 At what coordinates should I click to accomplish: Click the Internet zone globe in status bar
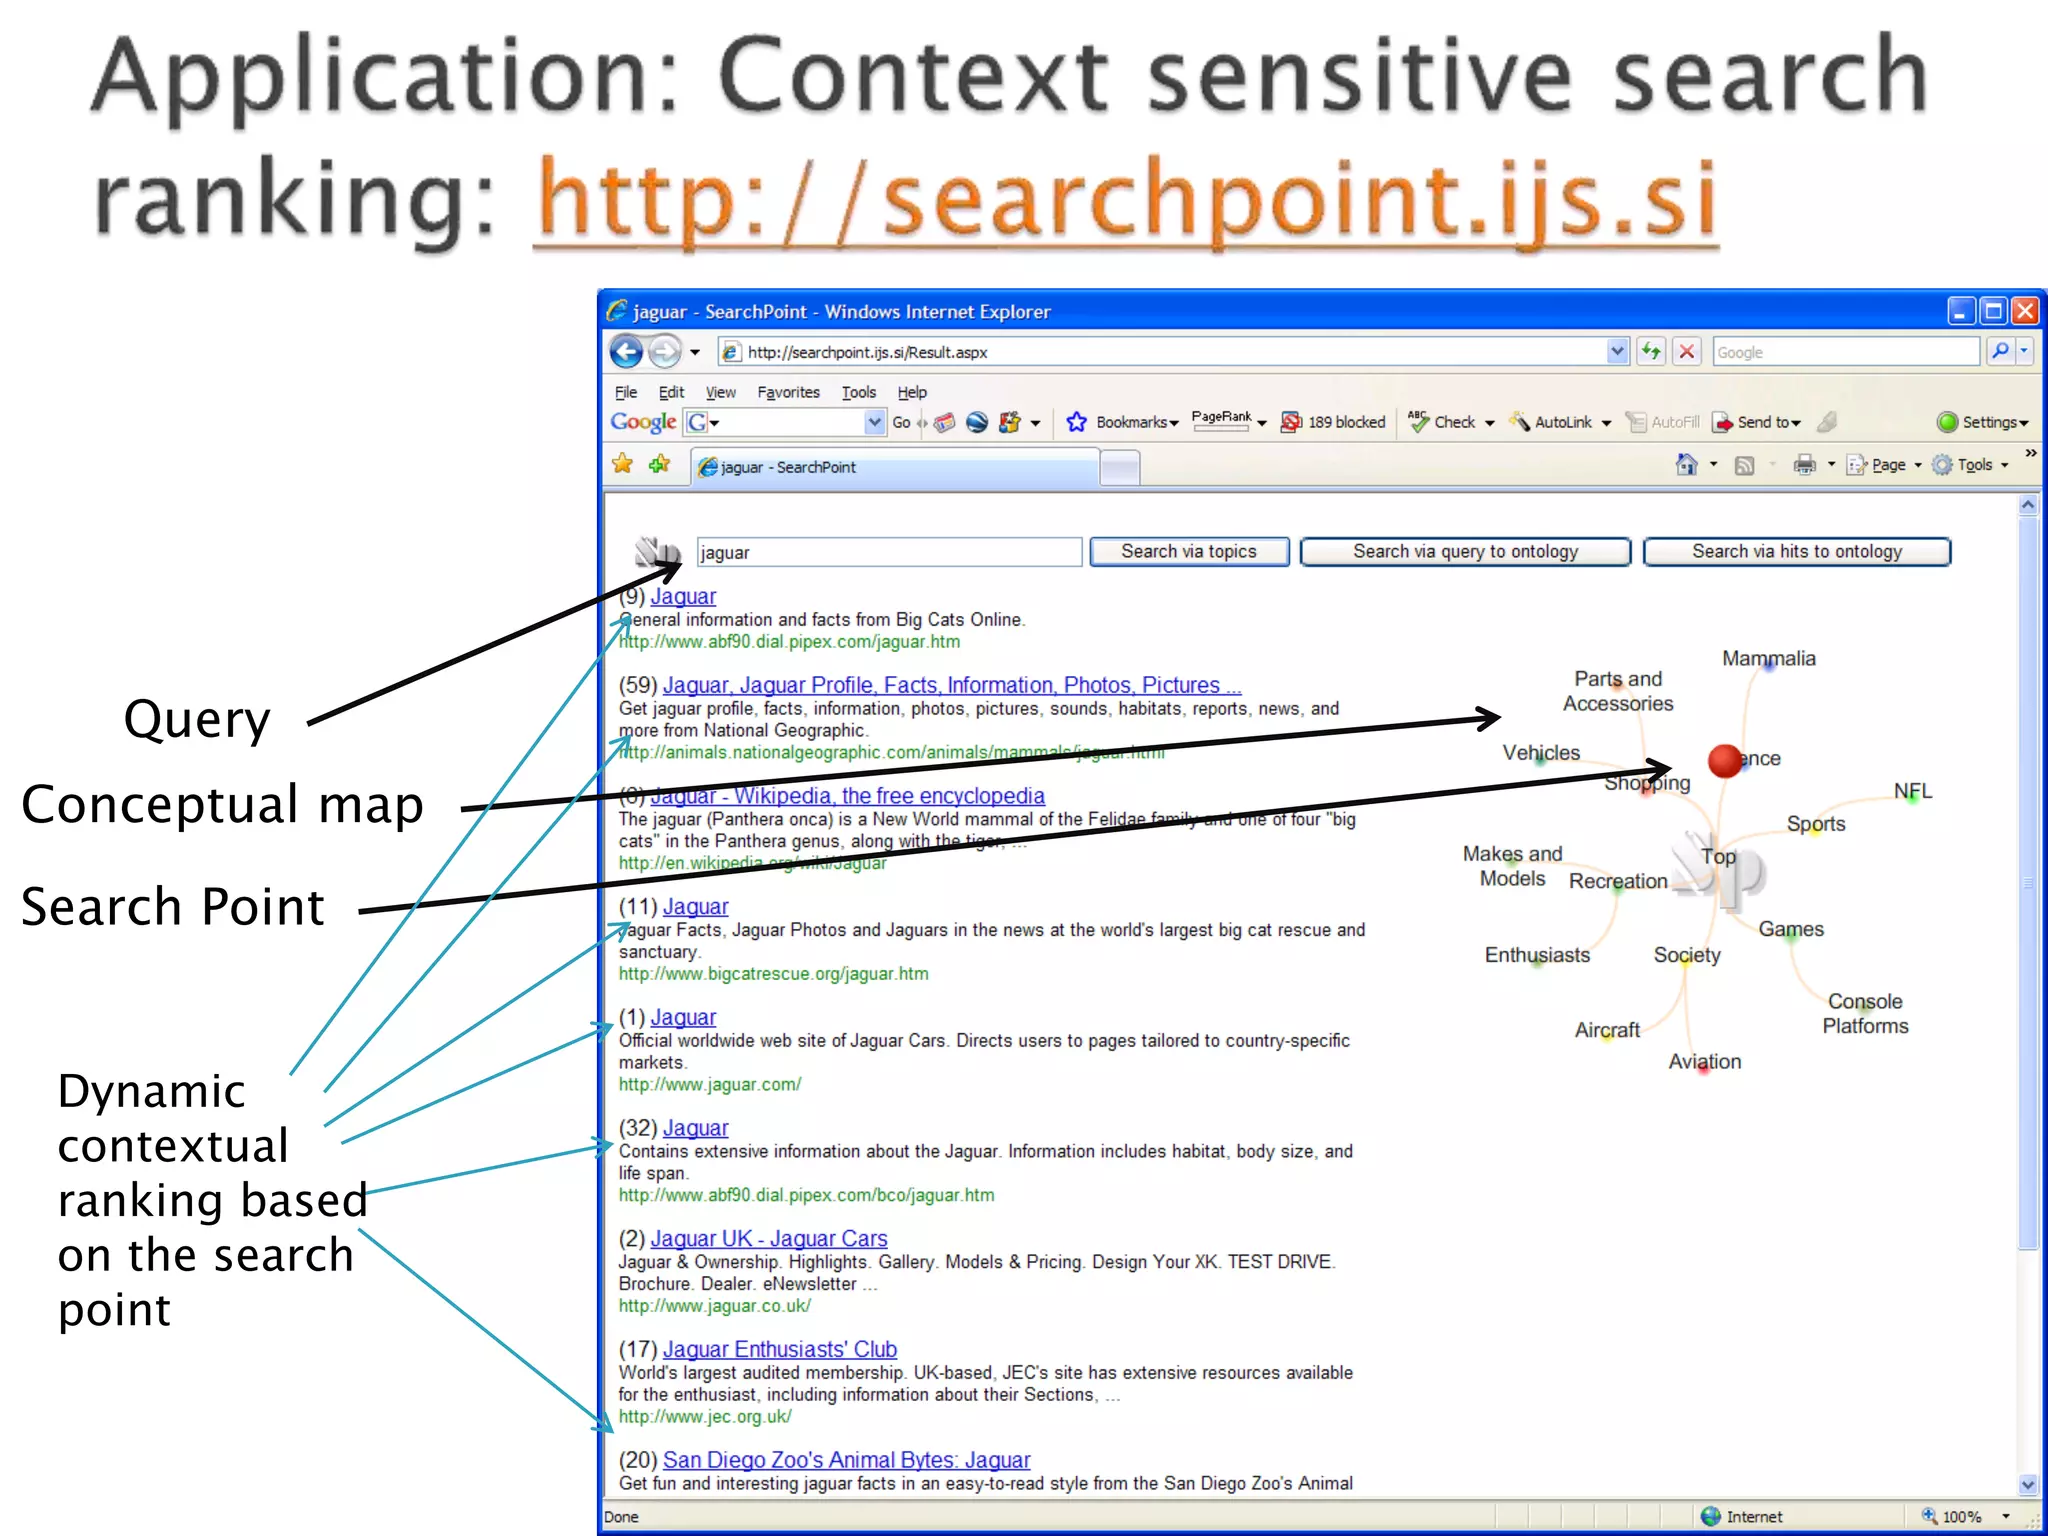1711,1516
